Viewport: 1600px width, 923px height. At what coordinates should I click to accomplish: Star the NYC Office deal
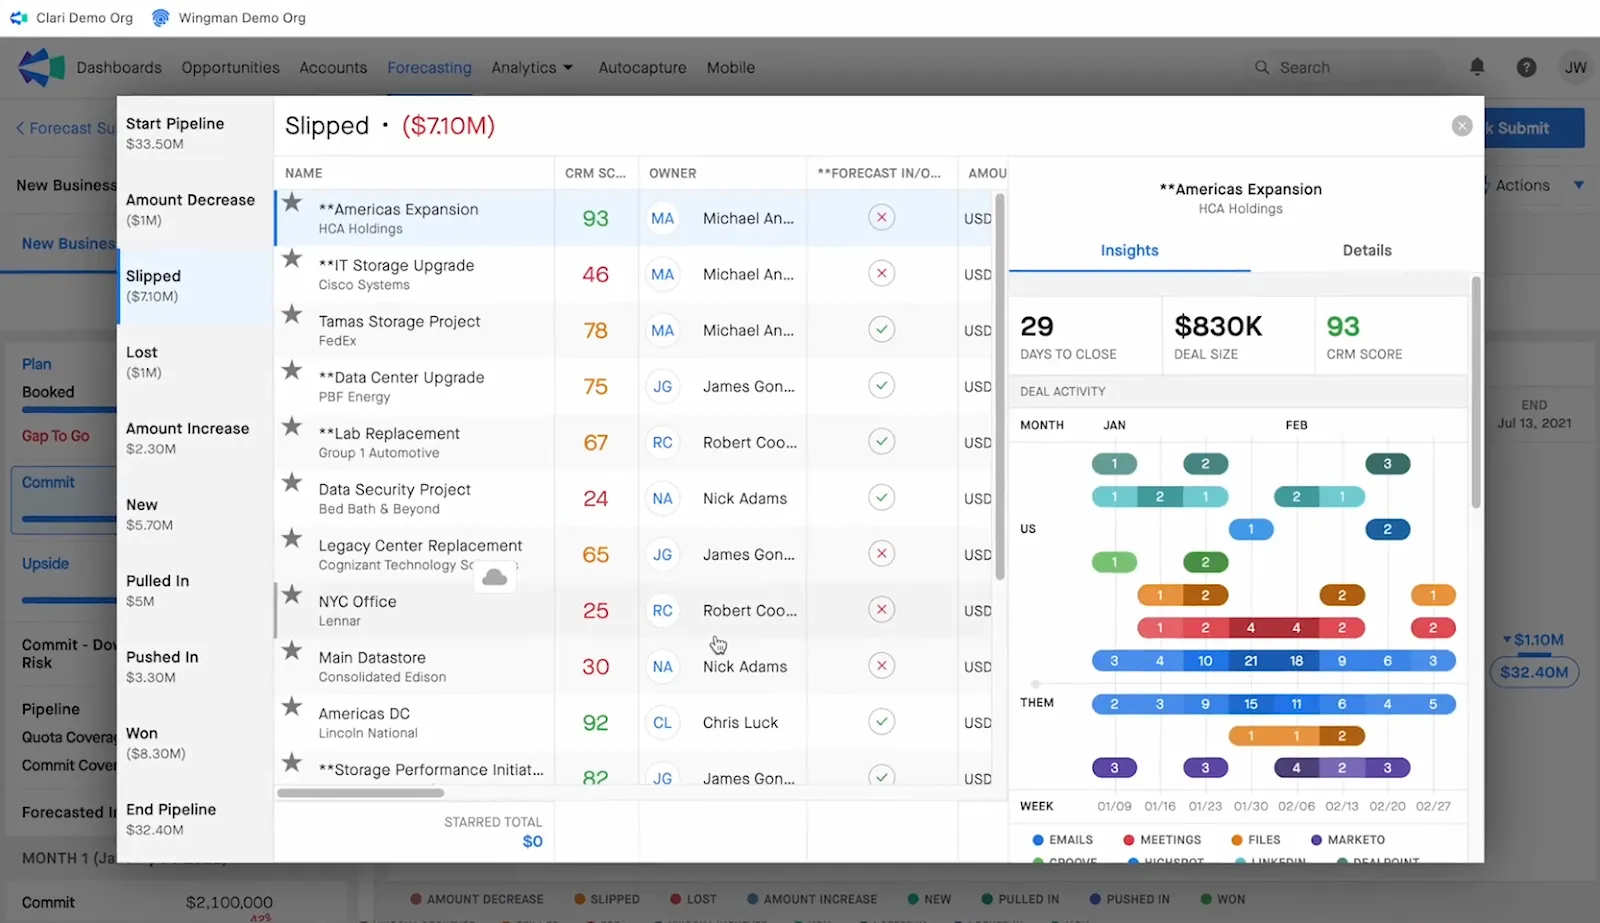click(x=292, y=594)
